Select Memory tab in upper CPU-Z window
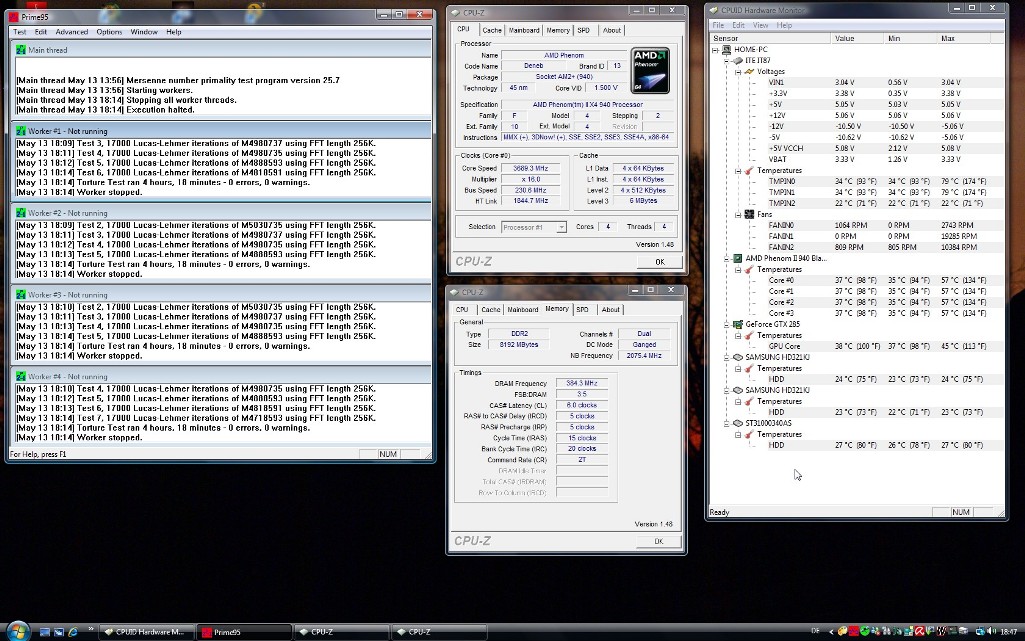This screenshot has width=1025, height=641. click(x=558, y=31)
